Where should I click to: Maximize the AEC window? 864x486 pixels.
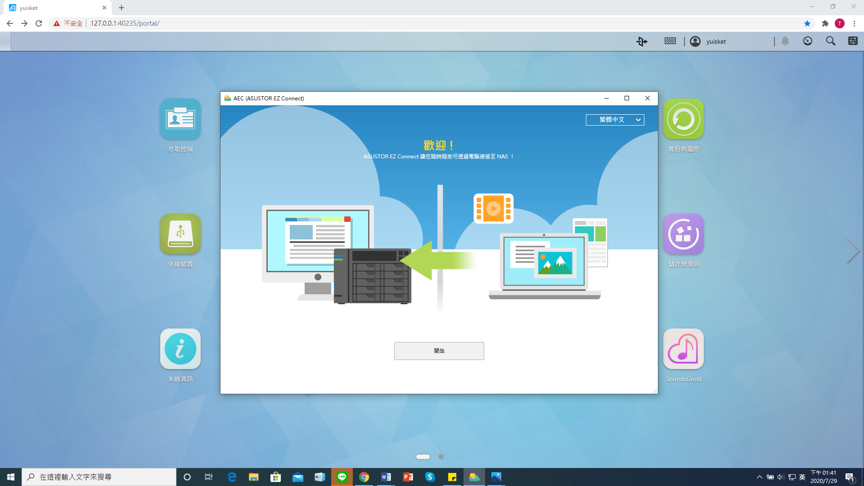[627, 98]
